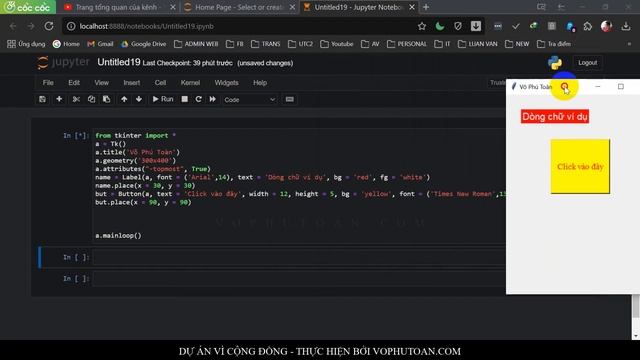Click the red 'Dòng chữ ví dụ' label

(555, 117)
